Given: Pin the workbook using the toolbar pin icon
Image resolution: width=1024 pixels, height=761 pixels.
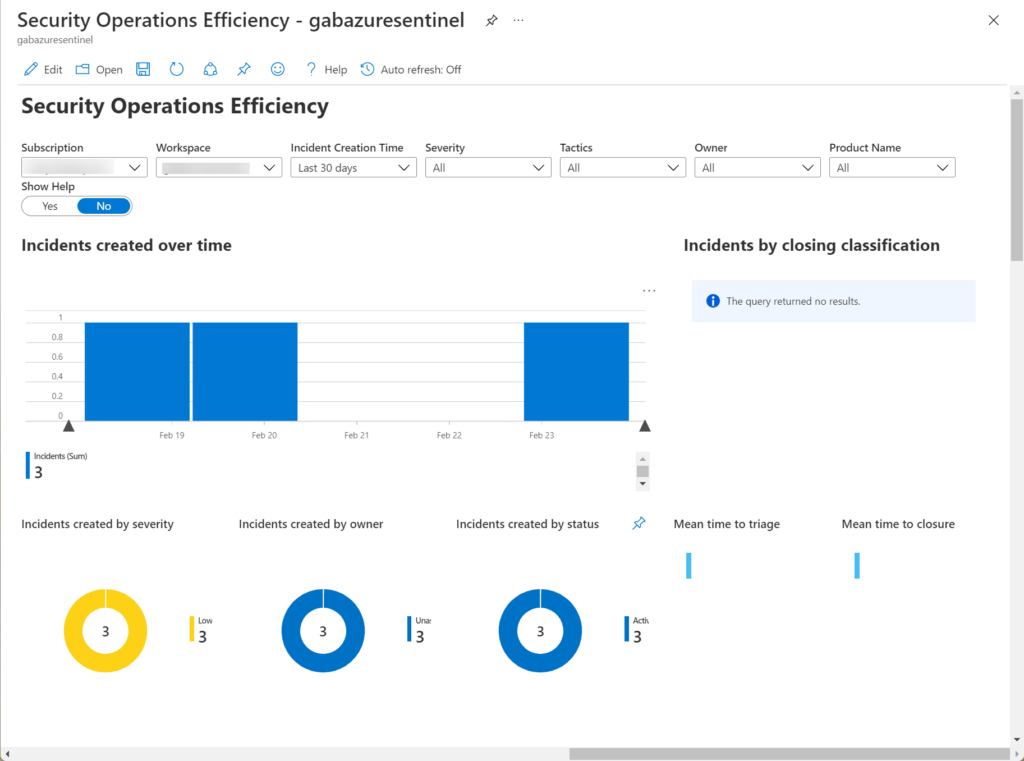Looking at the screenshot, I should tap(244, 69).
